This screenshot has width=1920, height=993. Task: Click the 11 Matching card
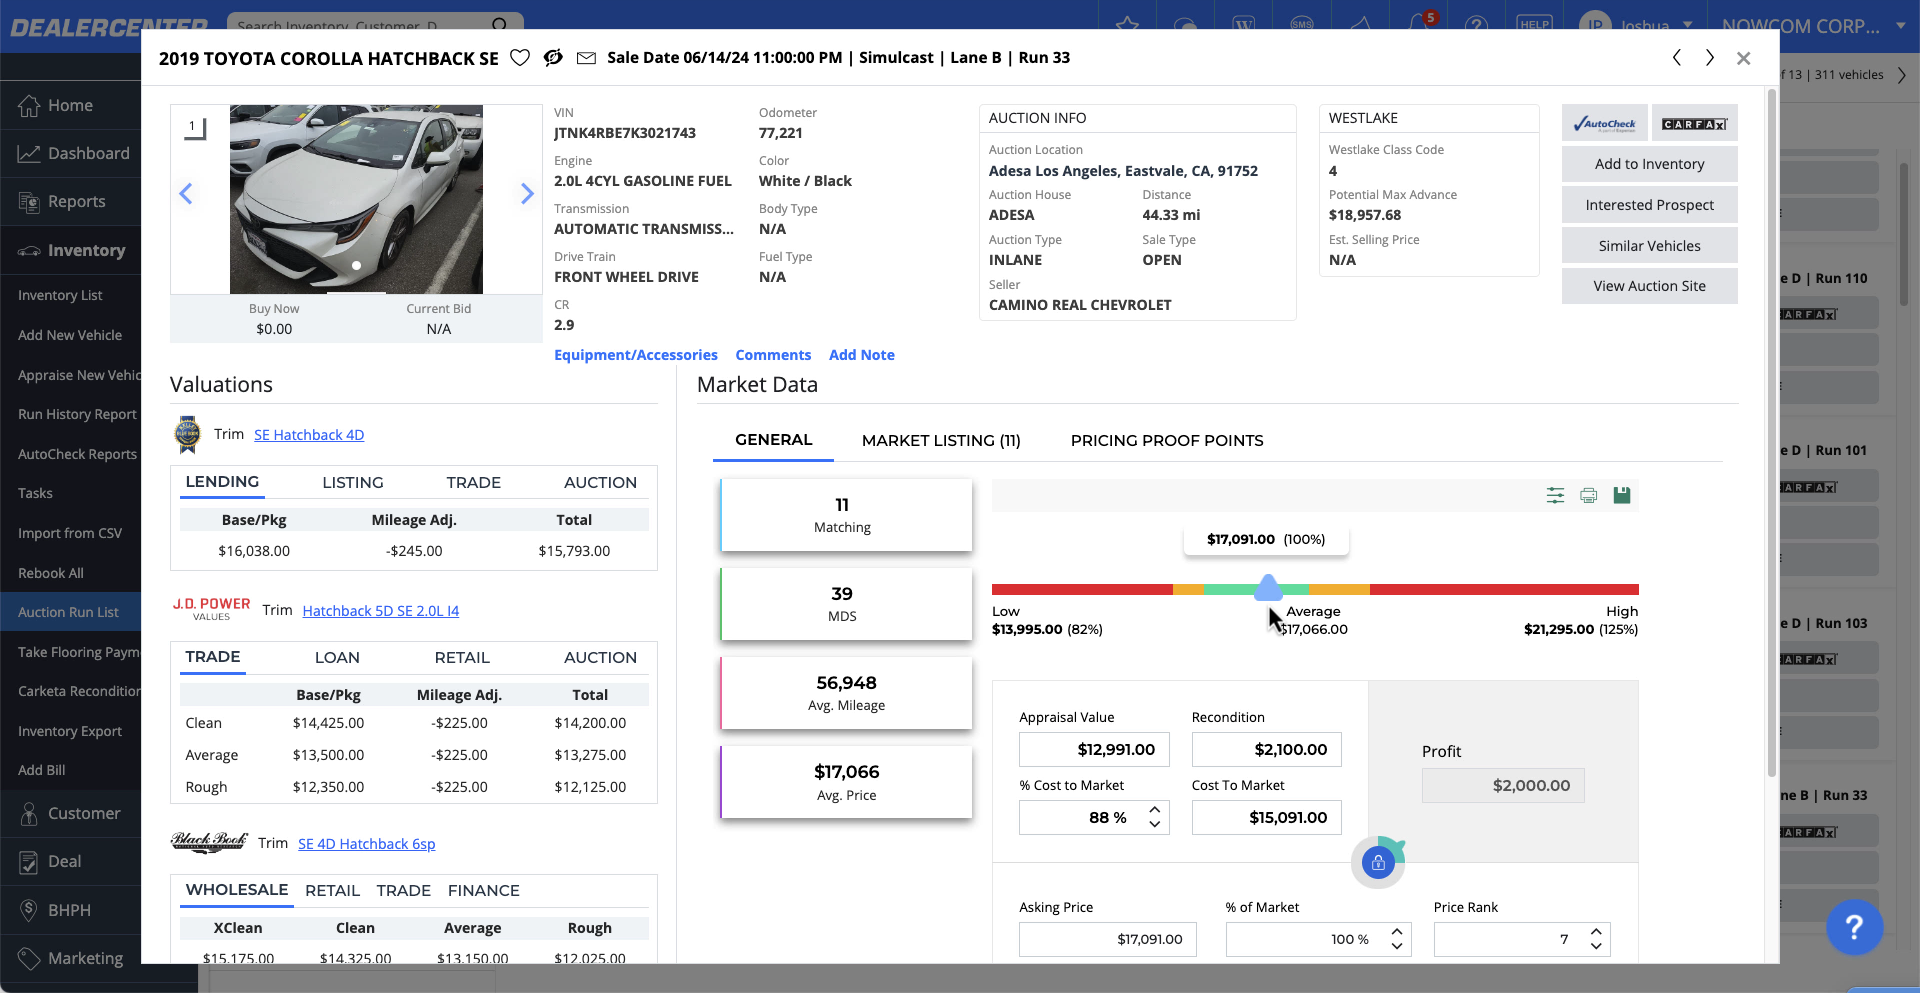[846, 515]
